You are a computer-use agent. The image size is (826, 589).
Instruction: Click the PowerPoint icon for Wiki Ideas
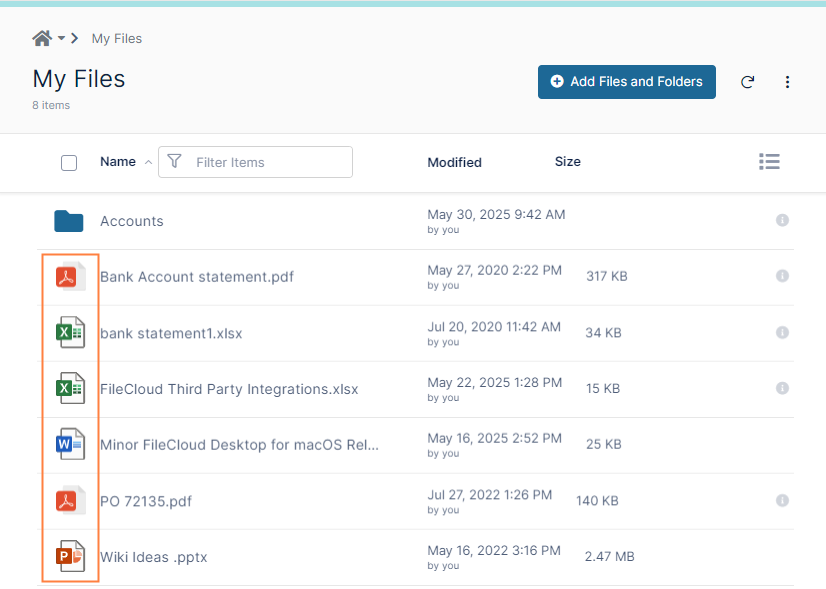(69, 556)
